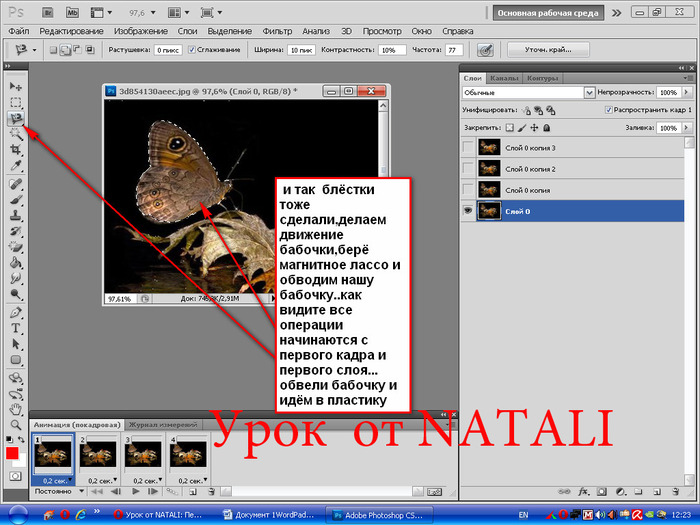Select the Paint Bucket tool
Image resolution: width=700 pixels, height=525 pixels.
(16, 262)
